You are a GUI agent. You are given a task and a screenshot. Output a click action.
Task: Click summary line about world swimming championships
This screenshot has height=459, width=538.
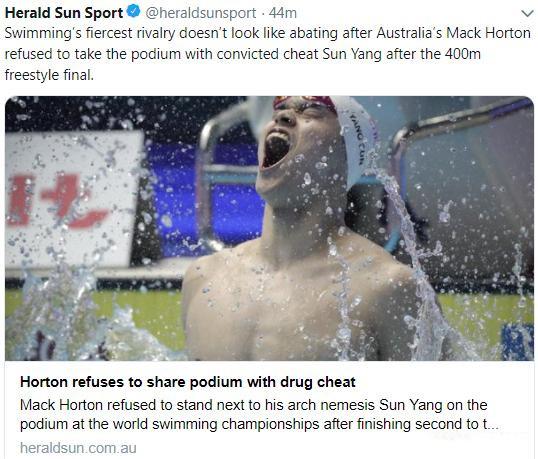click(259, 424)
